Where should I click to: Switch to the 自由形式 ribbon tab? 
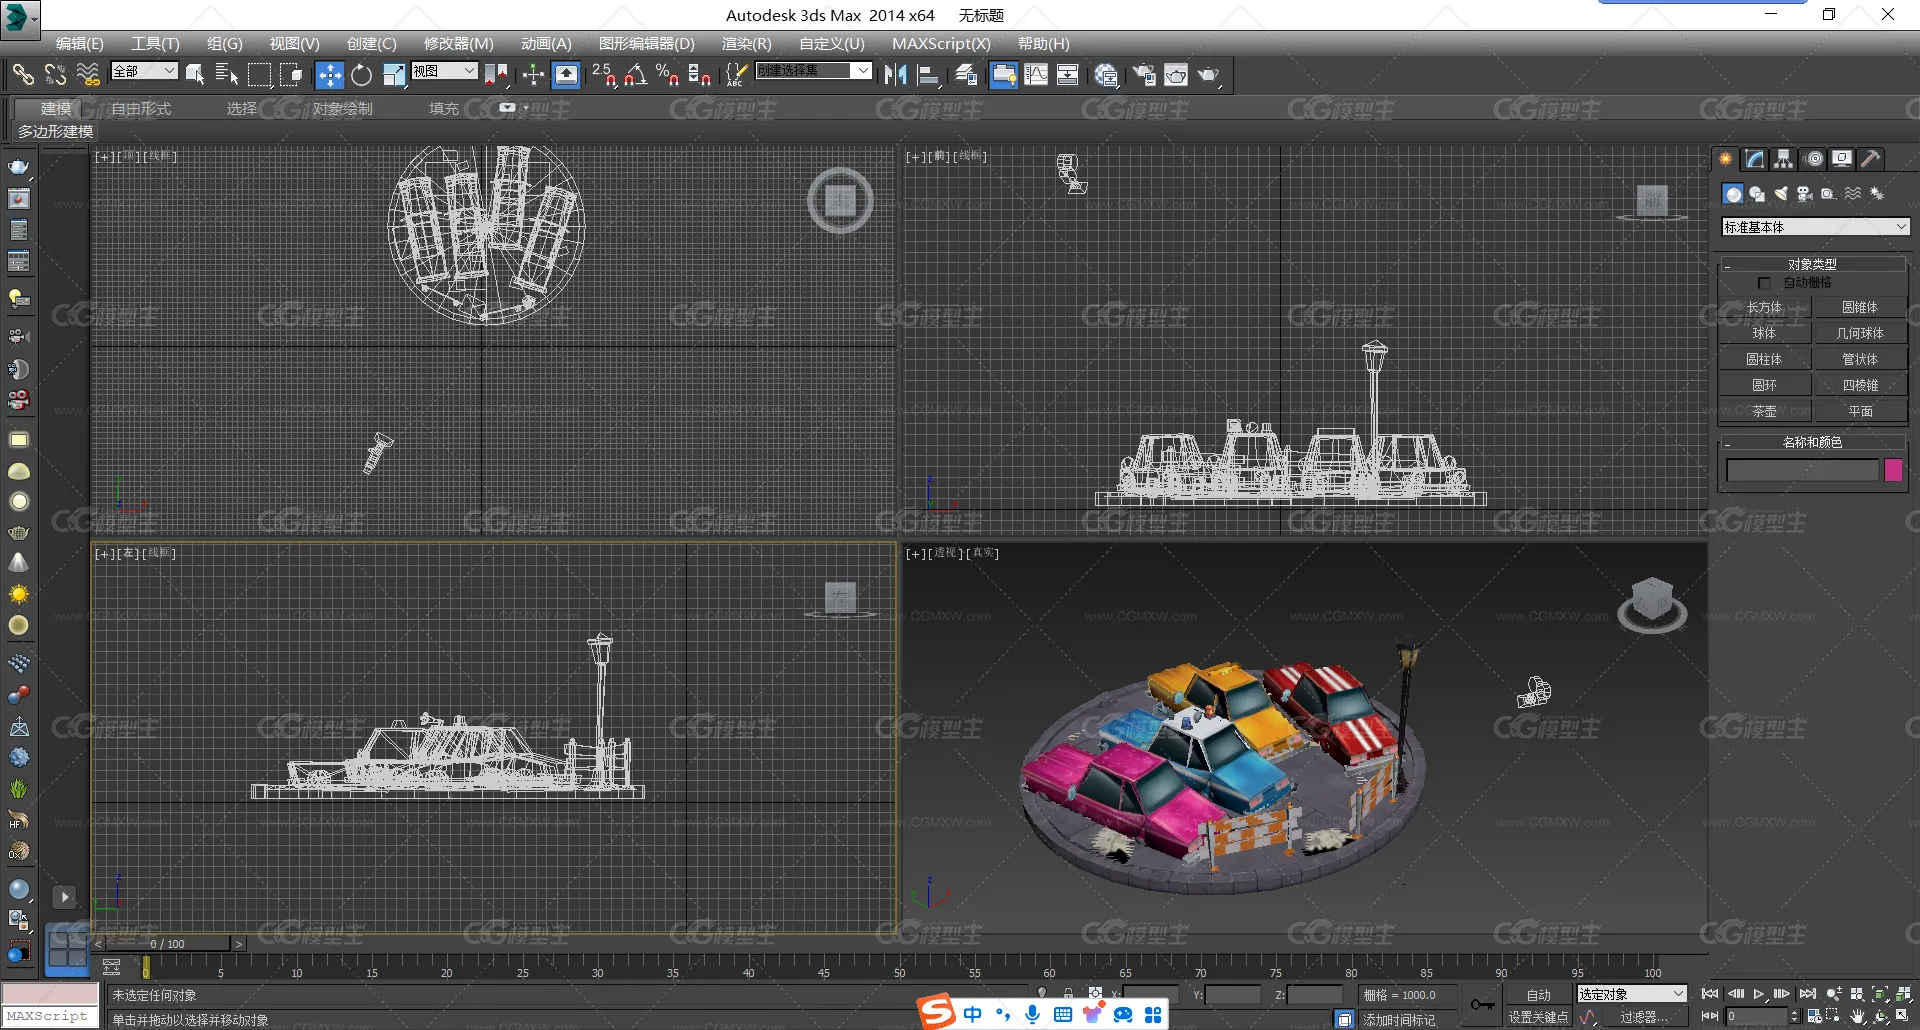click(141, 108)
